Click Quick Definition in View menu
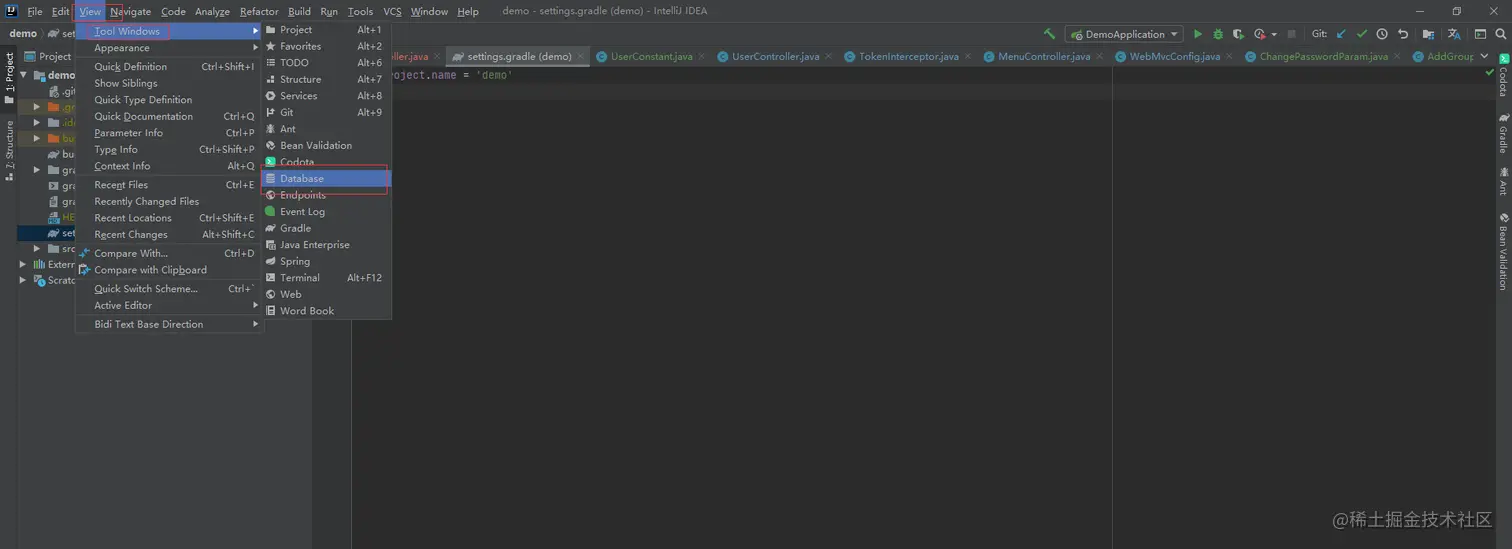Image resolution: width=1512 pixels, height=549 pixels. [x=169, y=67]
